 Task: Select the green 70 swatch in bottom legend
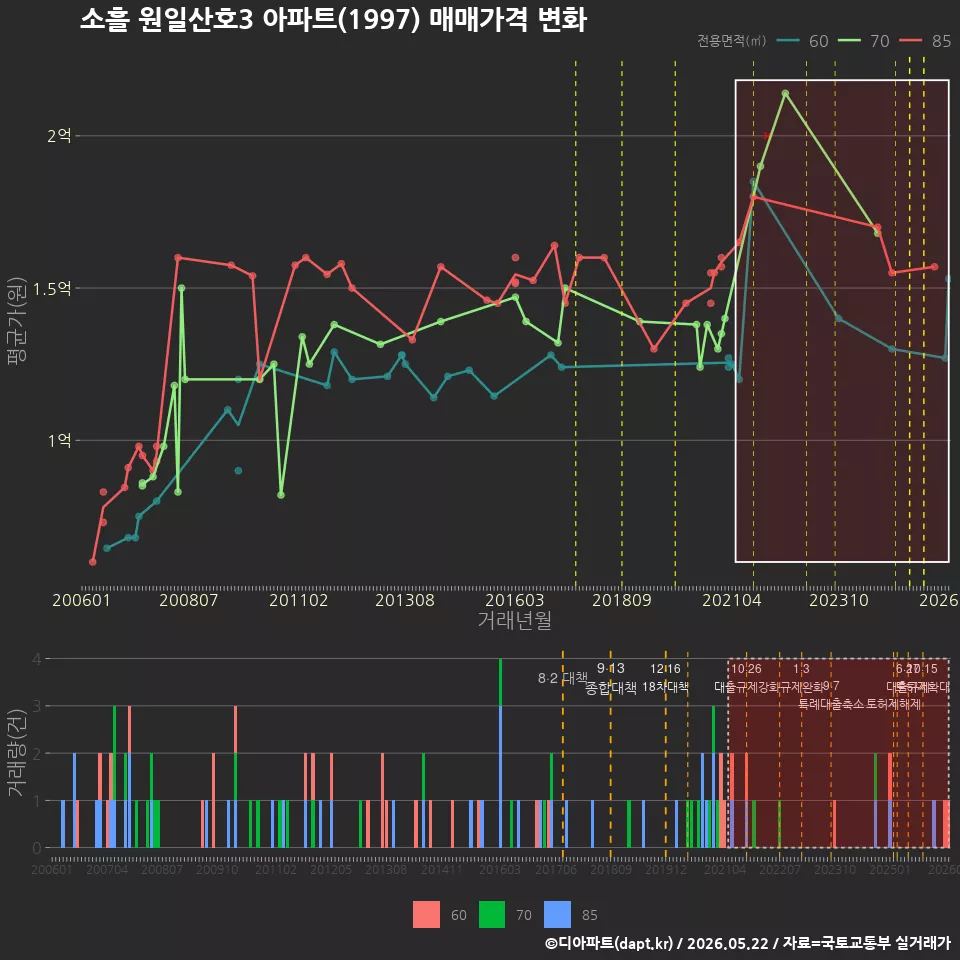pyautogui.click(x=492, y=915)
